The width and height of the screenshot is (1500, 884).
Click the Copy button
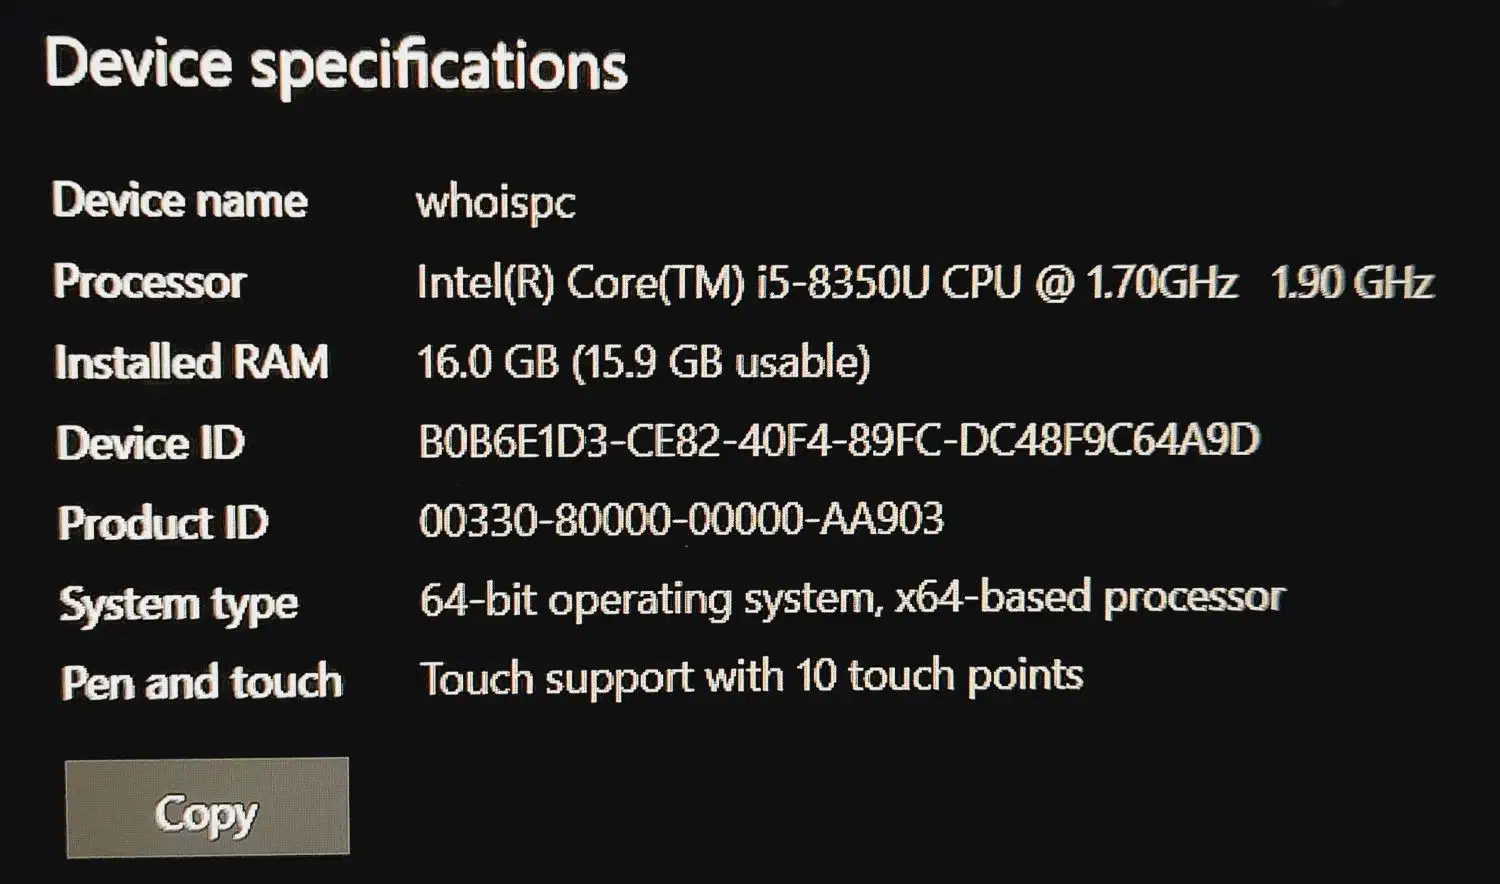(x=207, y=809)
